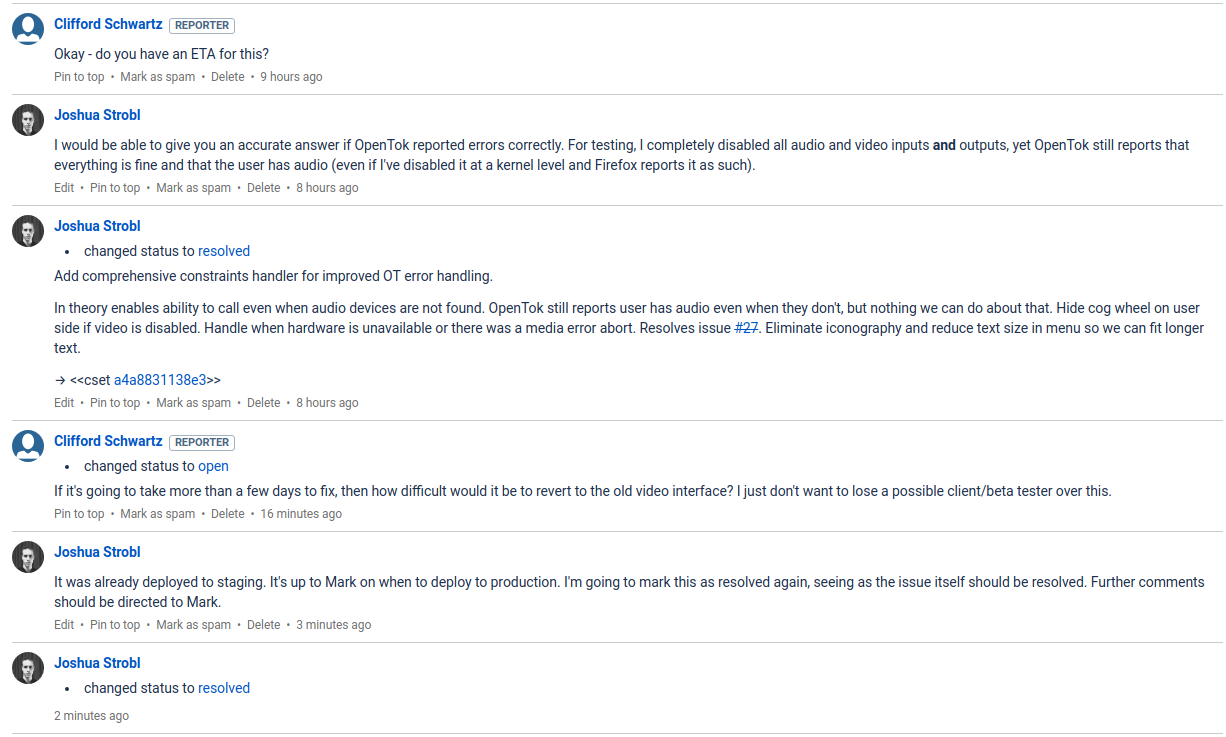This screenshot has height=737, width=1226.
Task: Click the '8 hours ago' timestamp on OpenTok comment
Action: click(327, 188)
